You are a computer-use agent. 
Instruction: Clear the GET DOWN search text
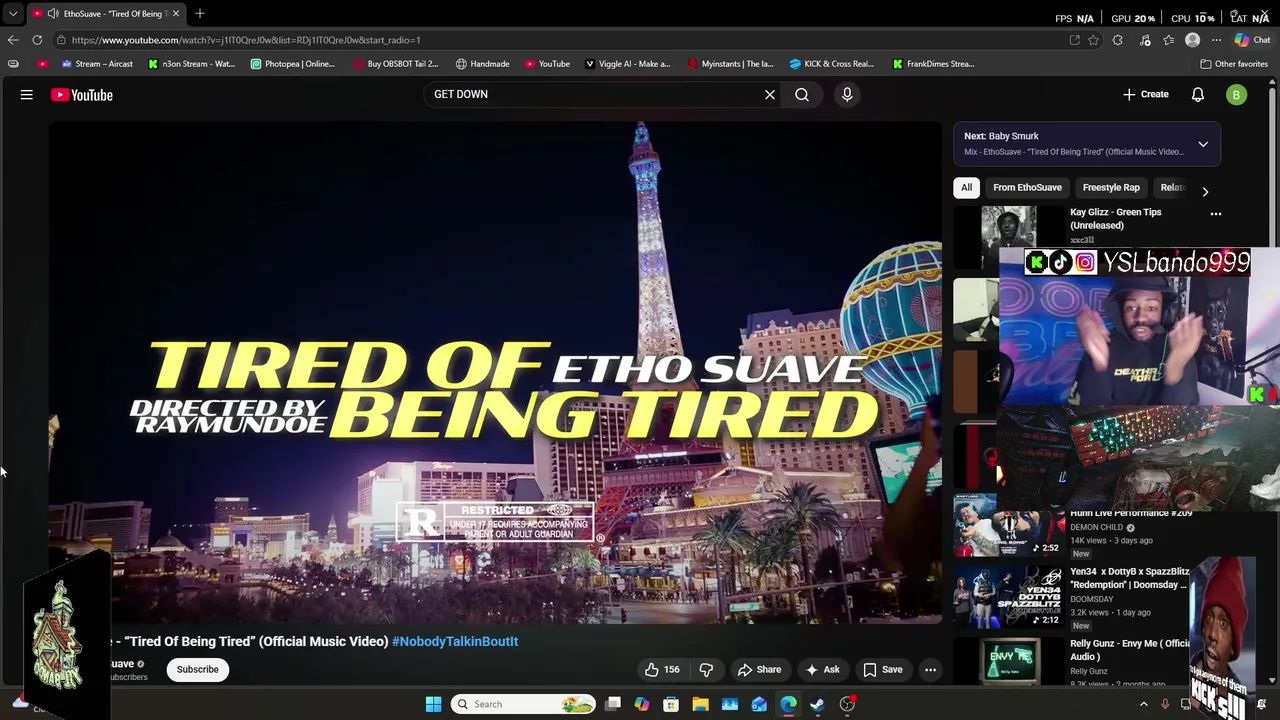(x=770, y=95)
